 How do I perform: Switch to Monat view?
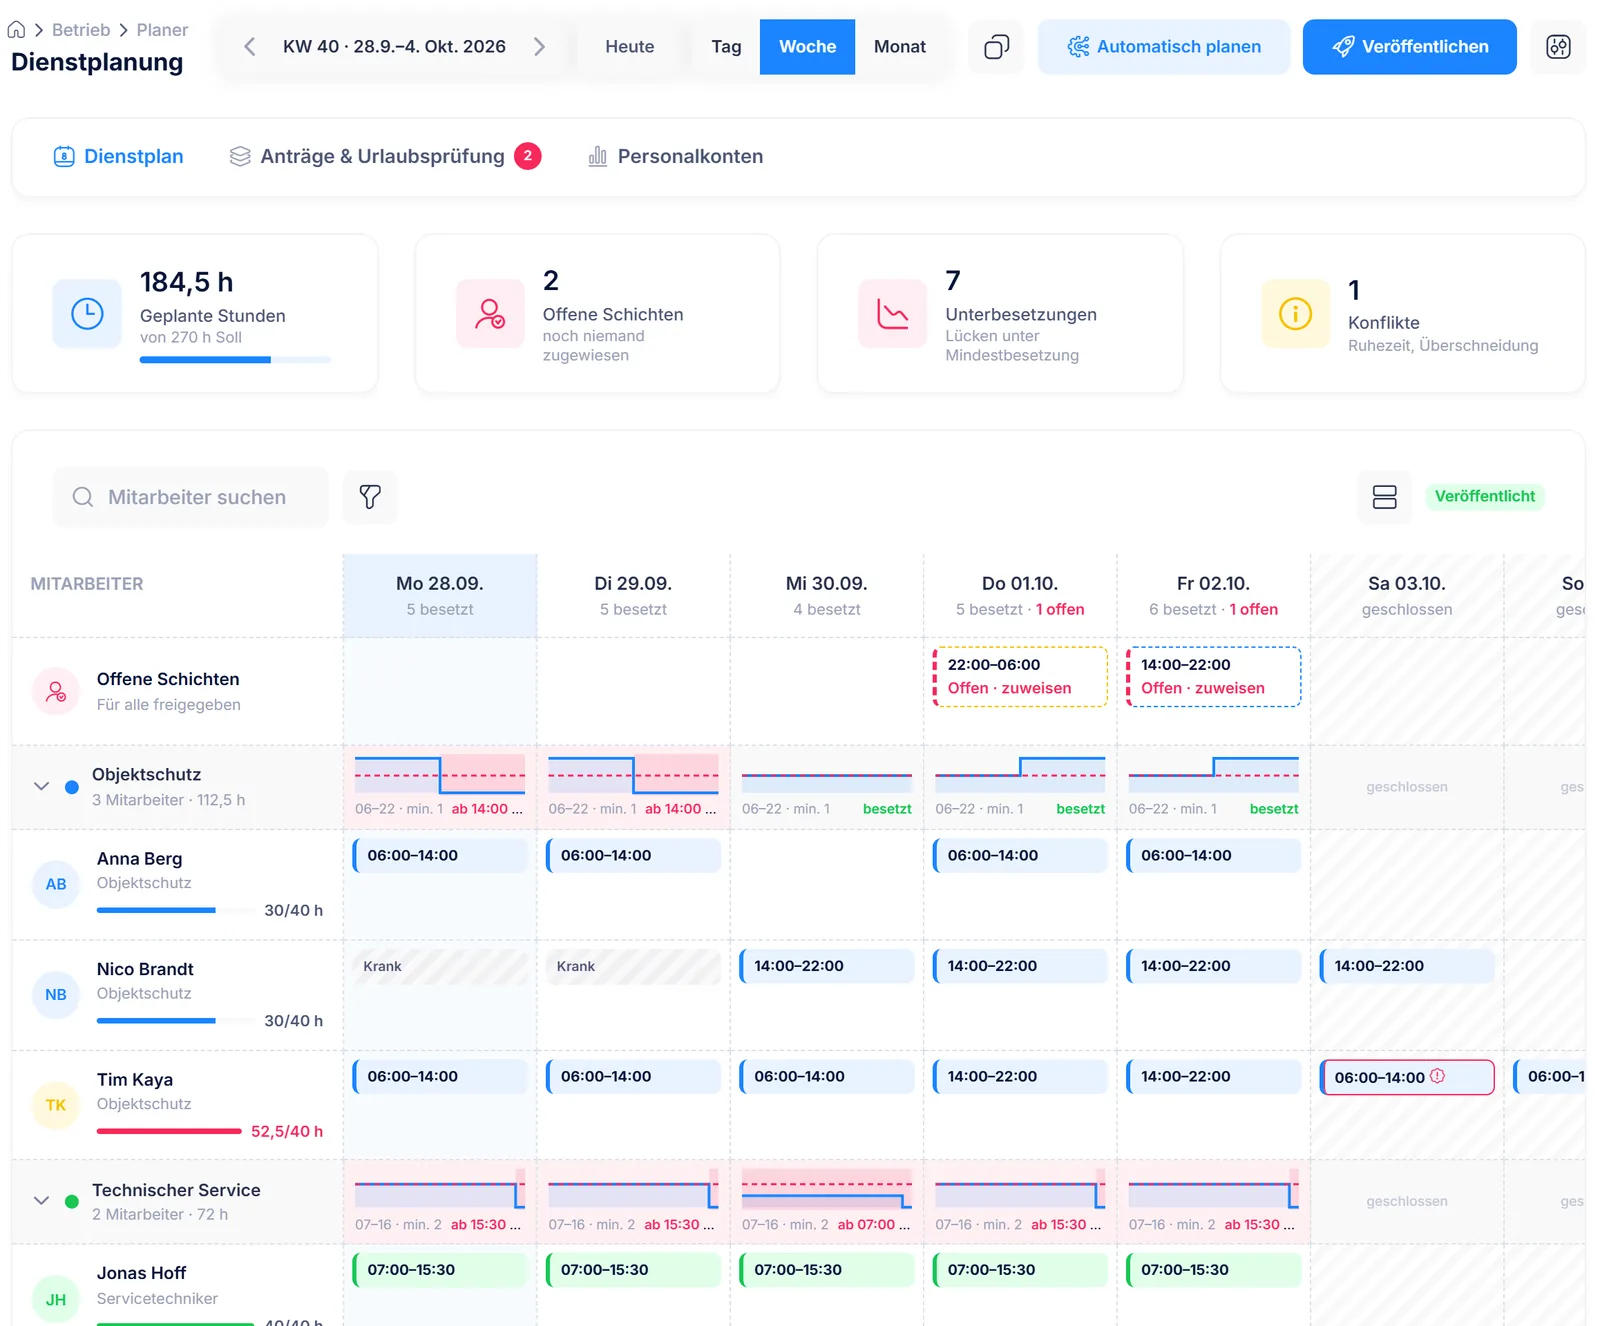click(x=900, y=47)
